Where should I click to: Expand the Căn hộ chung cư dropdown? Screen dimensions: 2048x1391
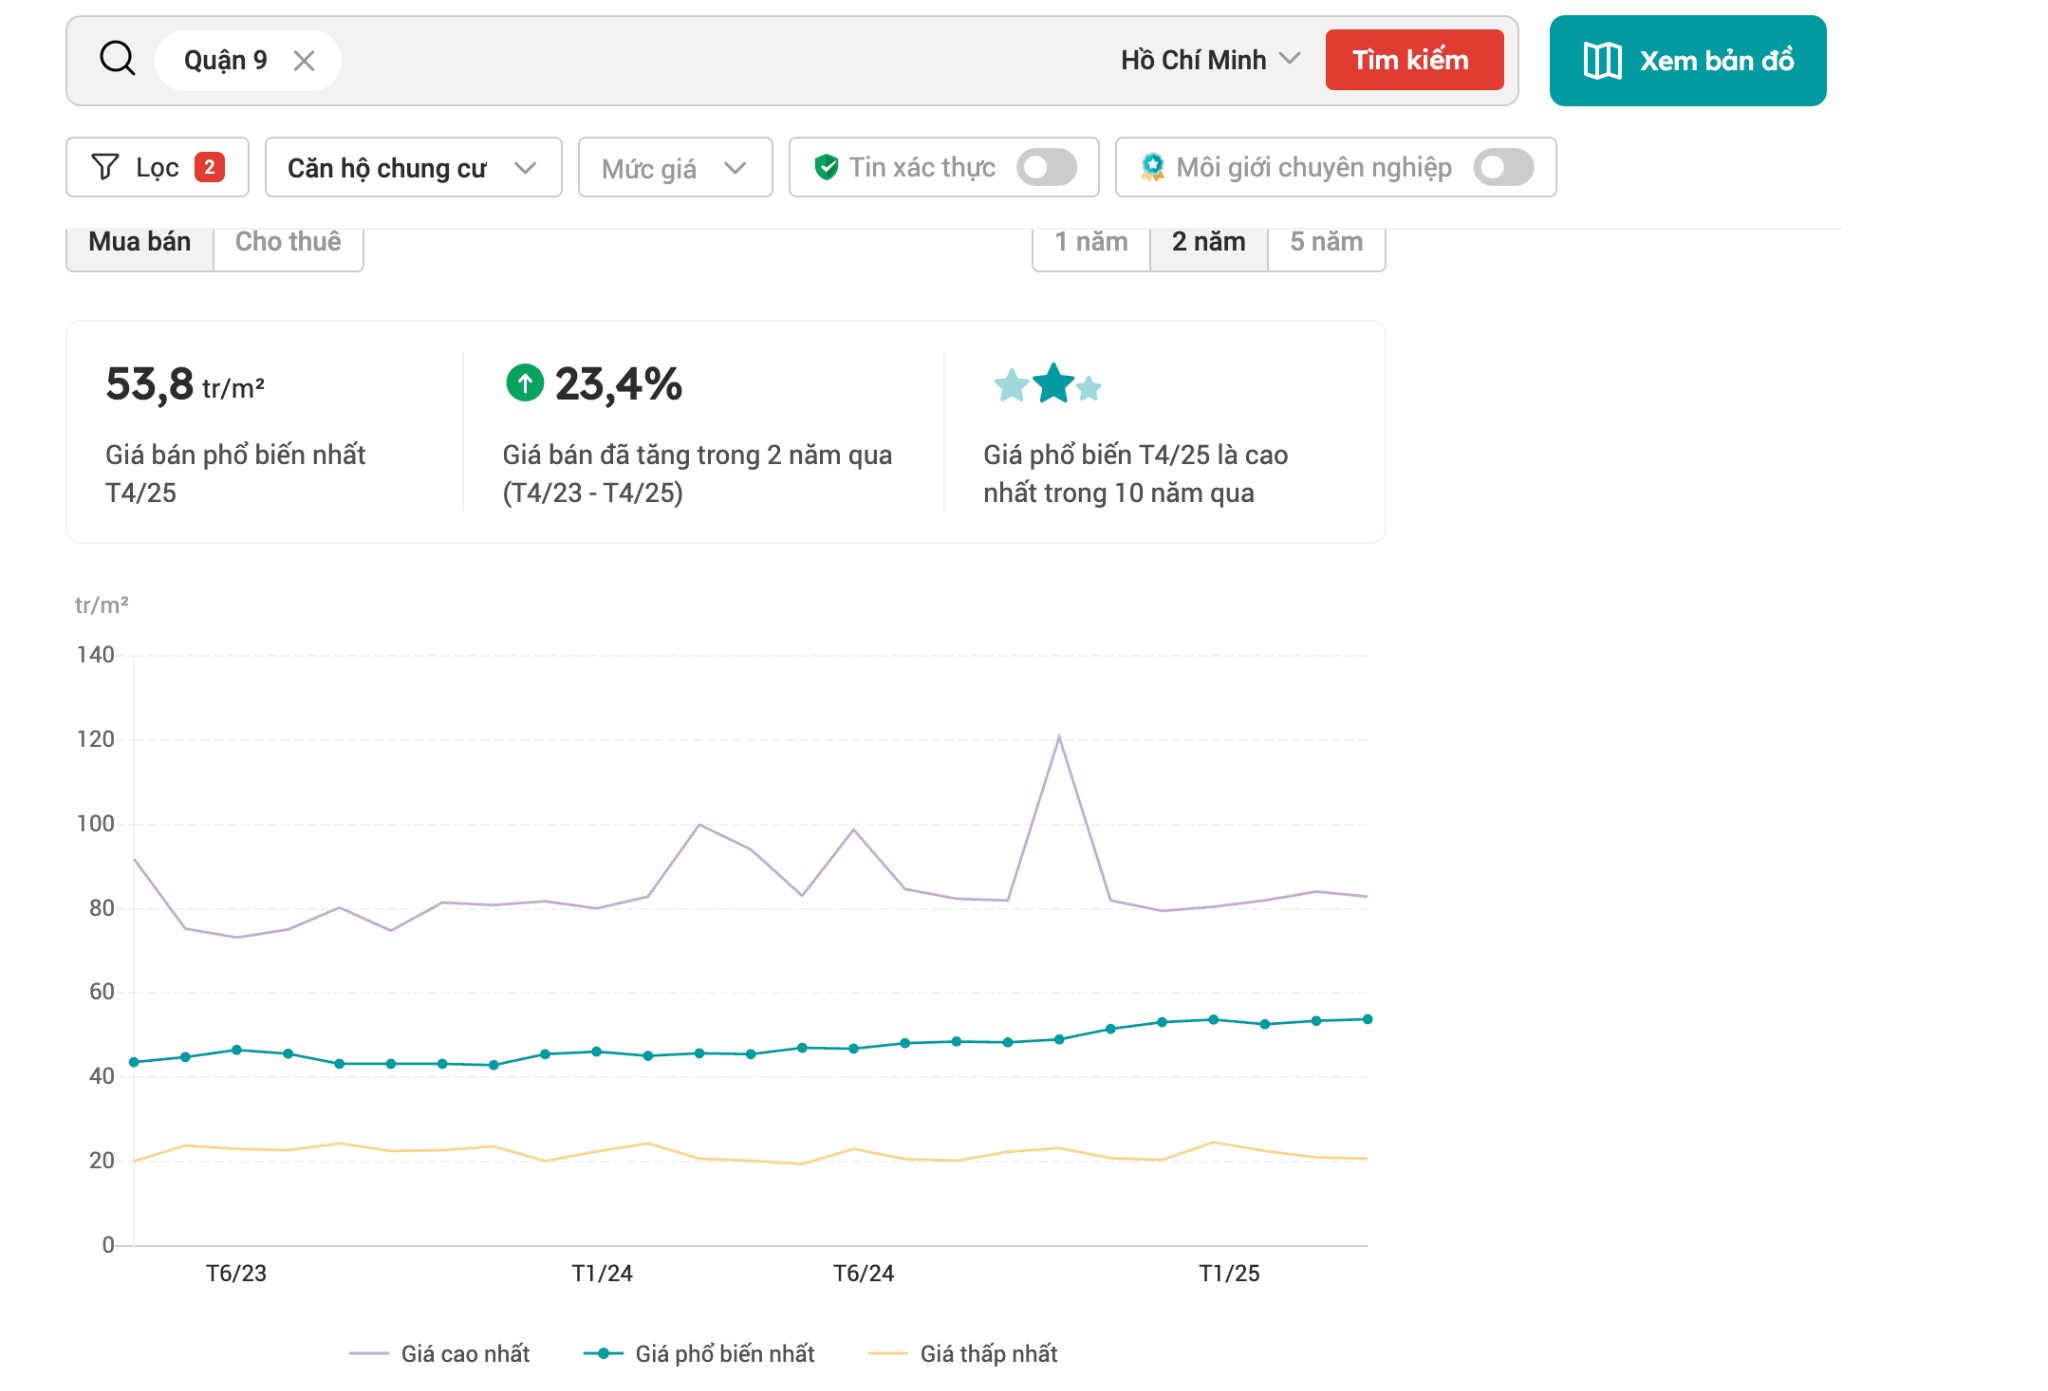click(412, 168)
